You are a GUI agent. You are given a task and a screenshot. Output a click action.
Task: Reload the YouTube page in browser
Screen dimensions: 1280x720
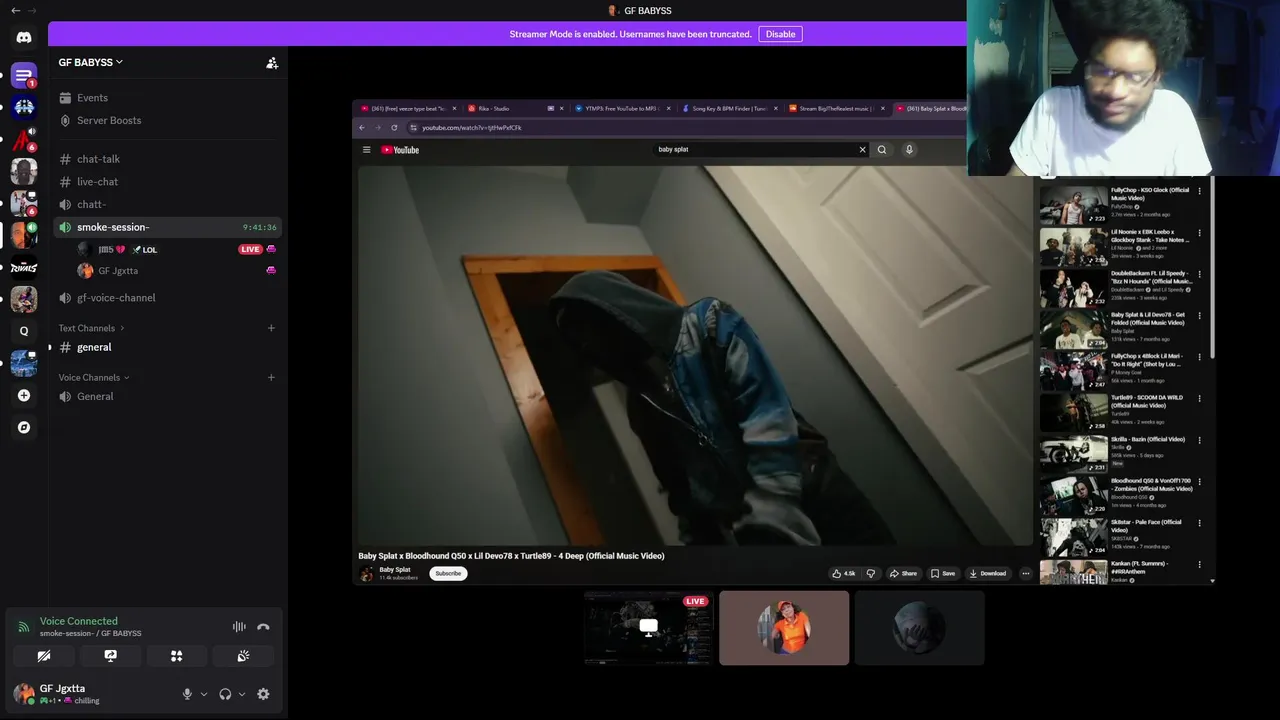click(394, 128)
